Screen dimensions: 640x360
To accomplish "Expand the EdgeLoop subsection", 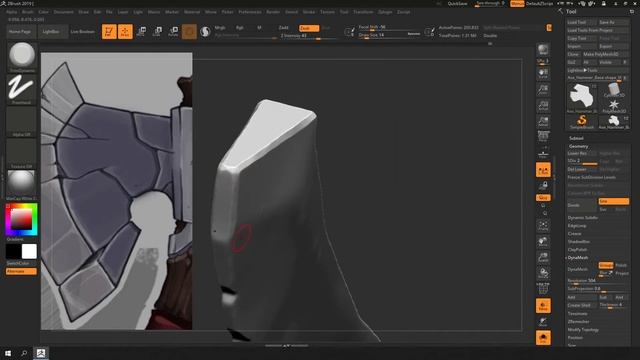I will pos(577,226).
